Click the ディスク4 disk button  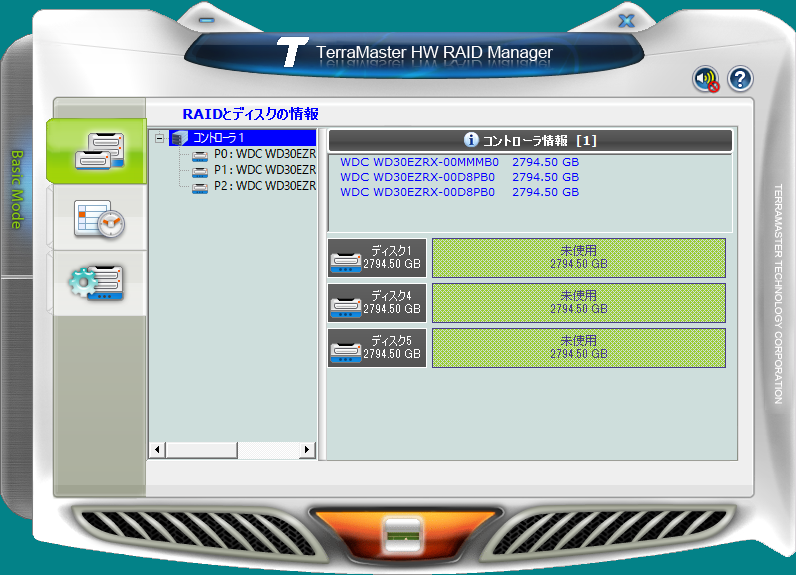pos(377,303)
